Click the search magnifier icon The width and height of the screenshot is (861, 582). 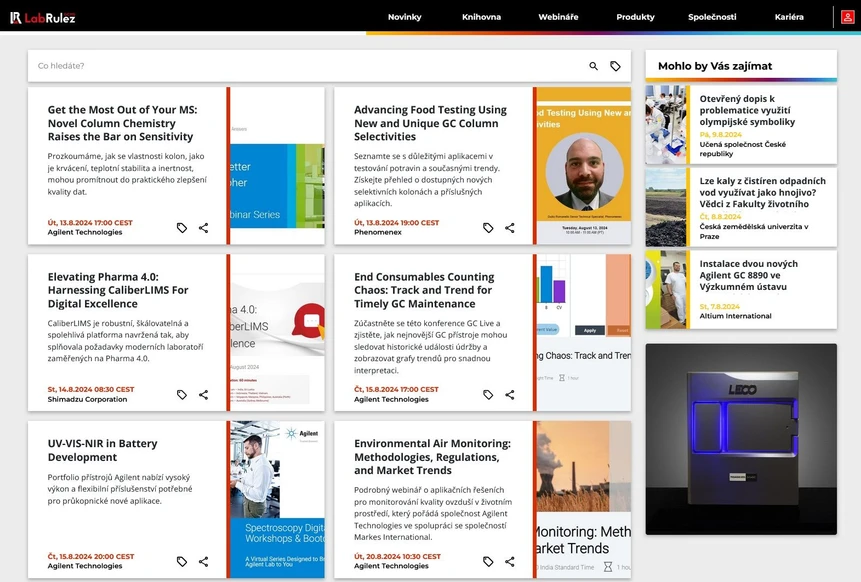coord(593,66)
